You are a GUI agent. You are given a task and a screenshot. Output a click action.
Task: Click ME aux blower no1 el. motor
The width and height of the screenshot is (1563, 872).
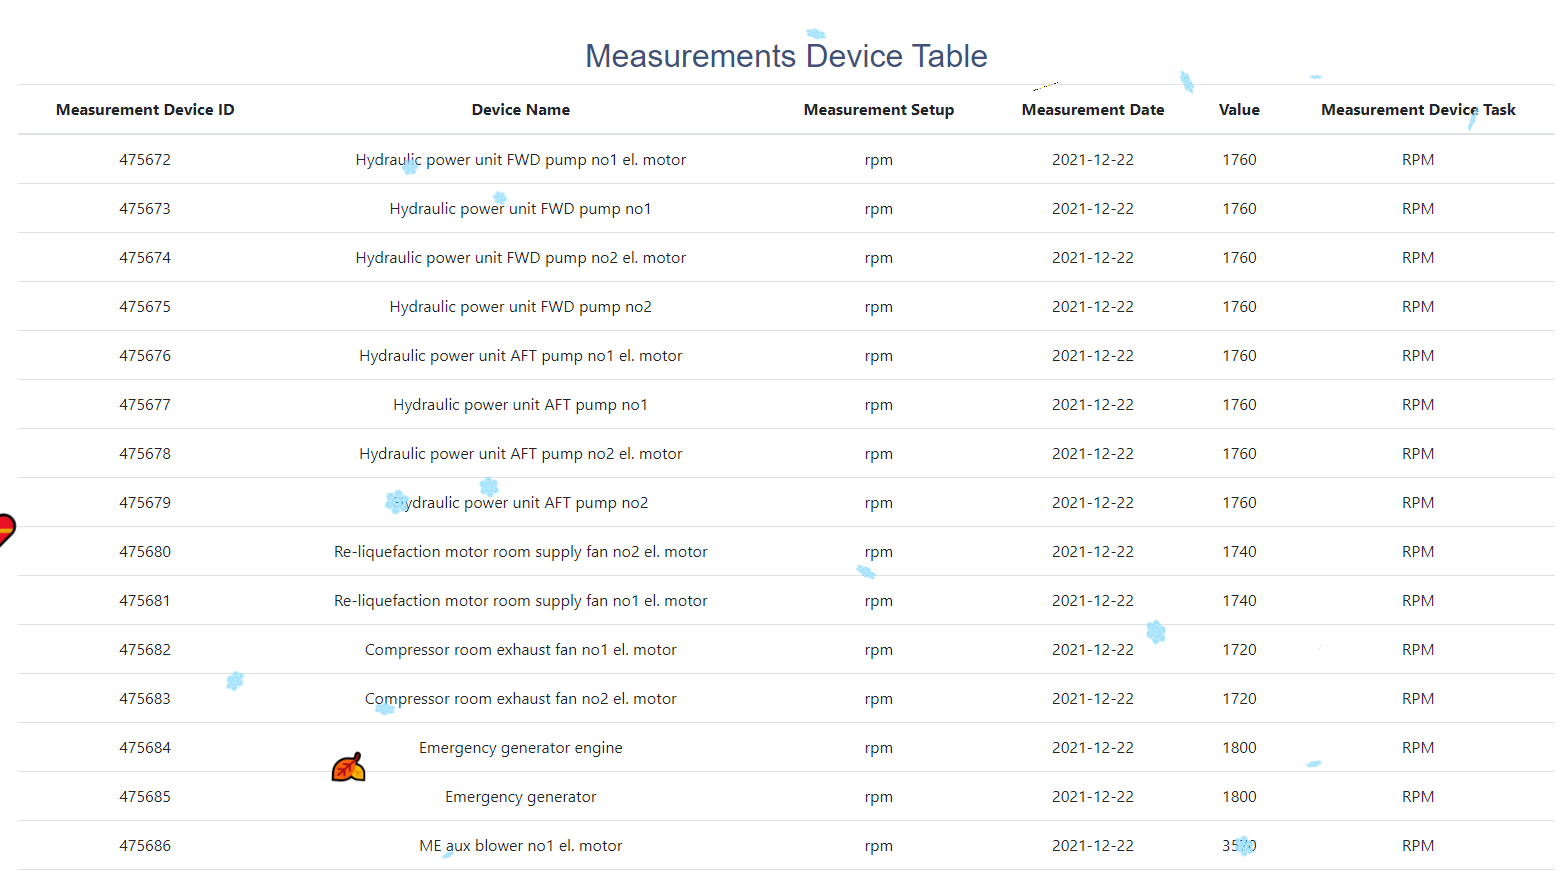[x=520, y=846]
